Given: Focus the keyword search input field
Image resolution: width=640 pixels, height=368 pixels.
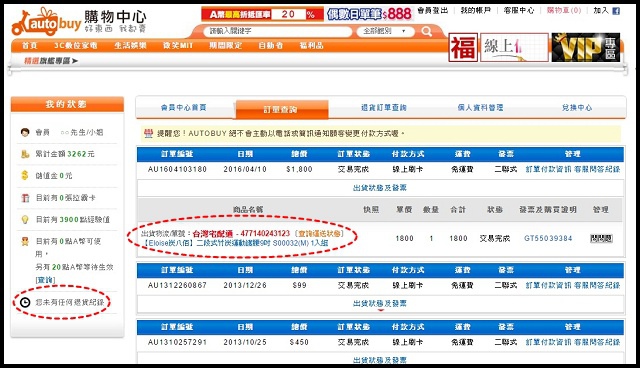Looking at the screenshot, I should [x=278, y=31].
